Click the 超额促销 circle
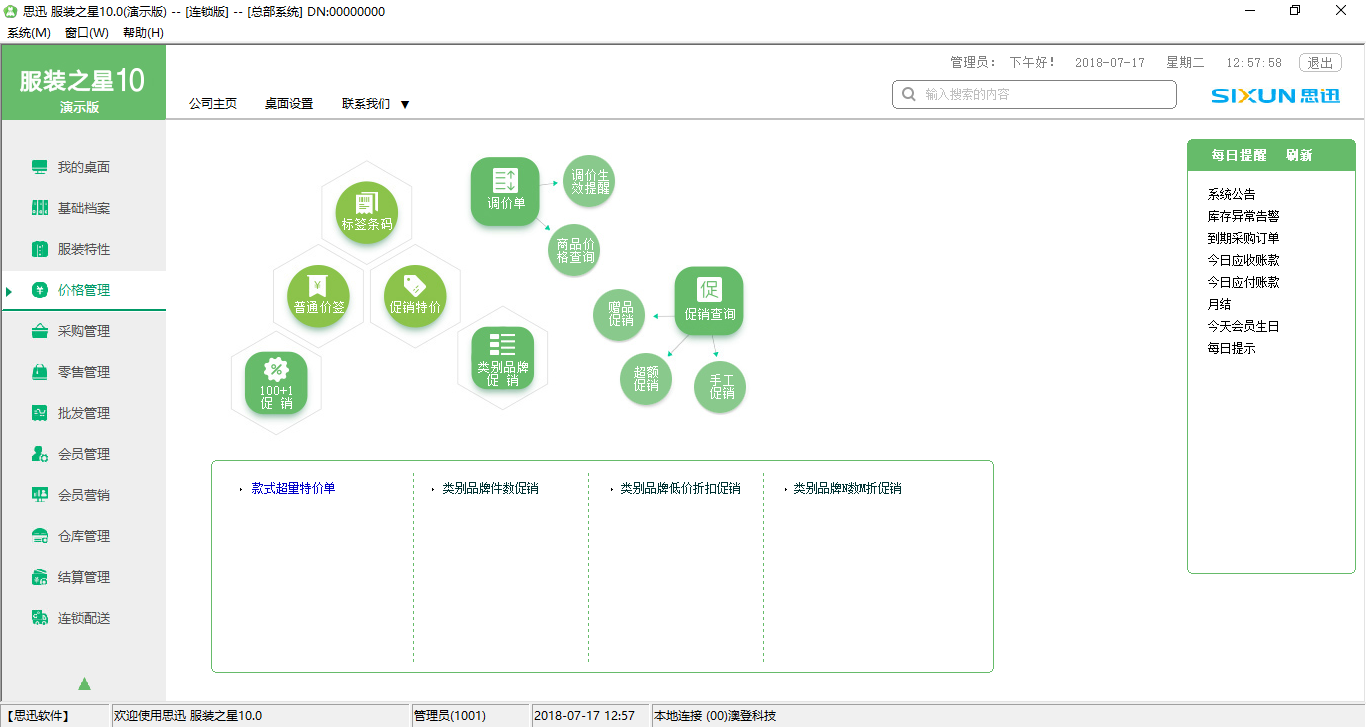 [x=646, y=379]
